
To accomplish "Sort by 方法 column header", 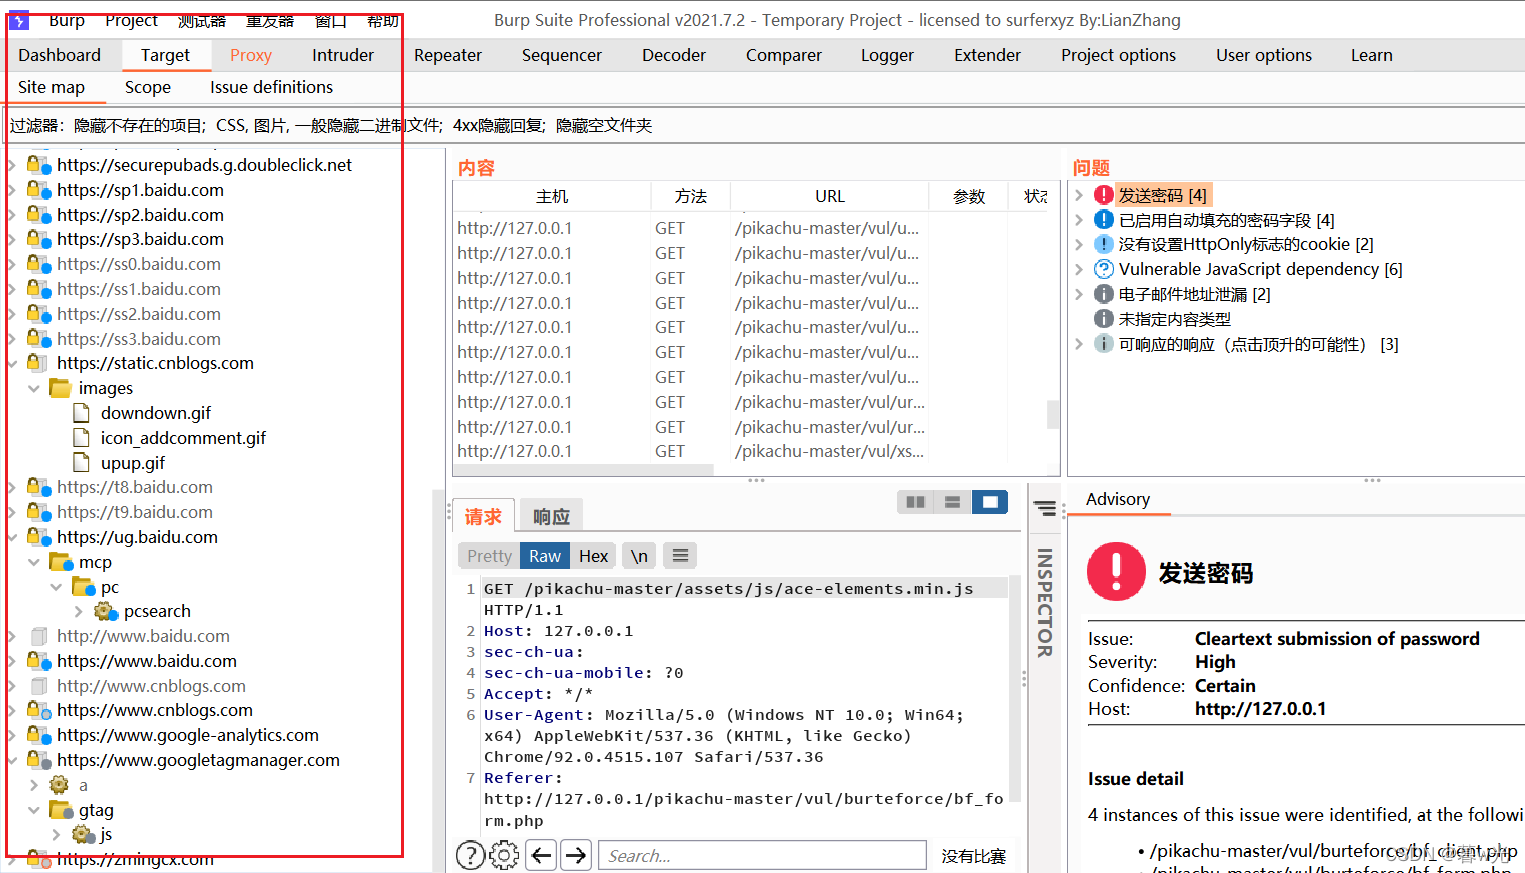I will 690,196.
